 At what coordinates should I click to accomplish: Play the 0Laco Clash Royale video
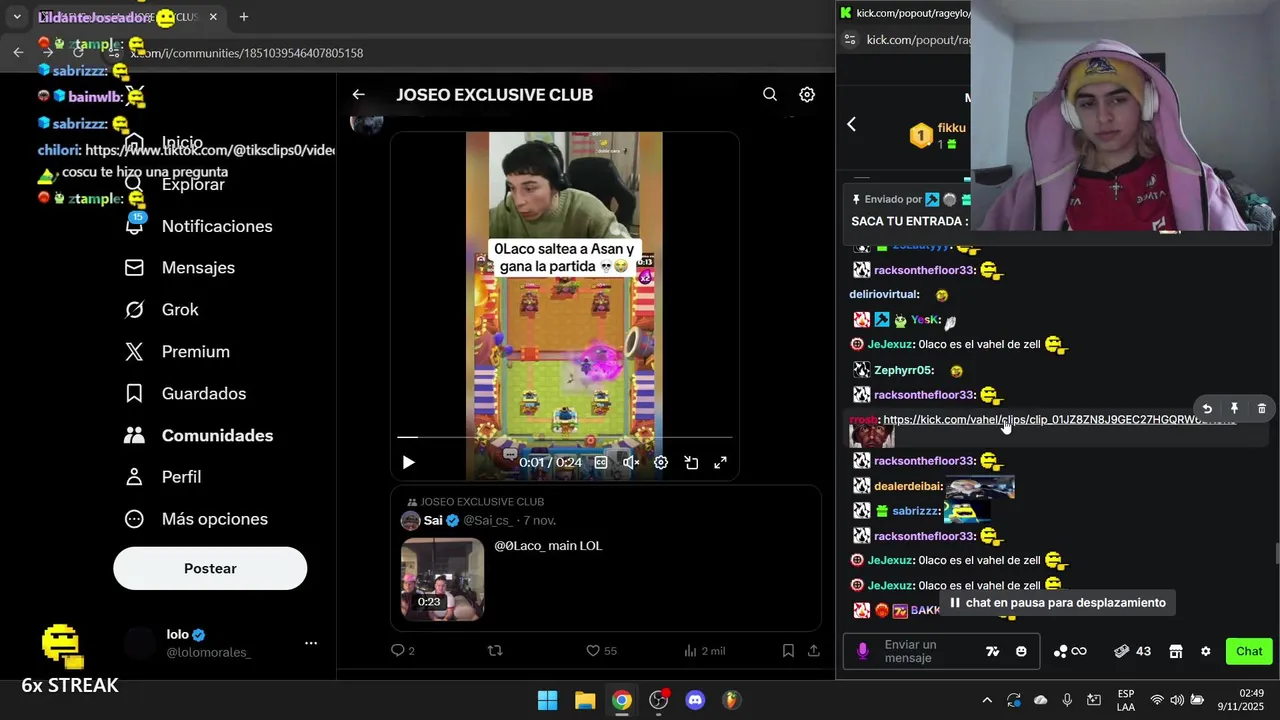(408, 462)
